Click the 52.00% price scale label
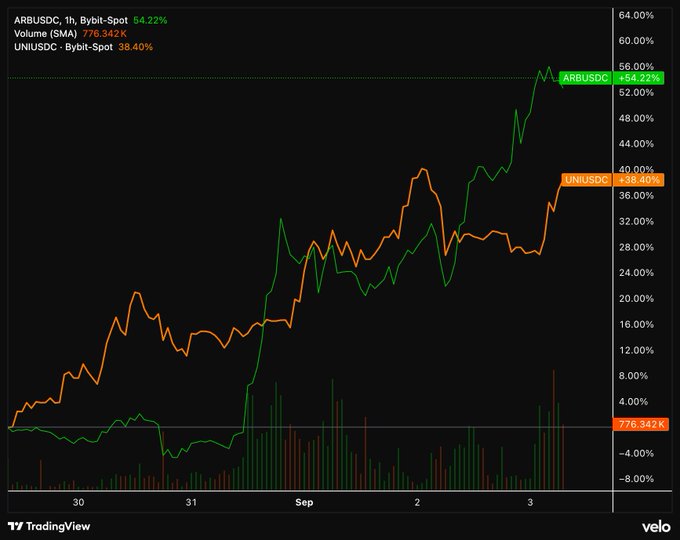 636,92
